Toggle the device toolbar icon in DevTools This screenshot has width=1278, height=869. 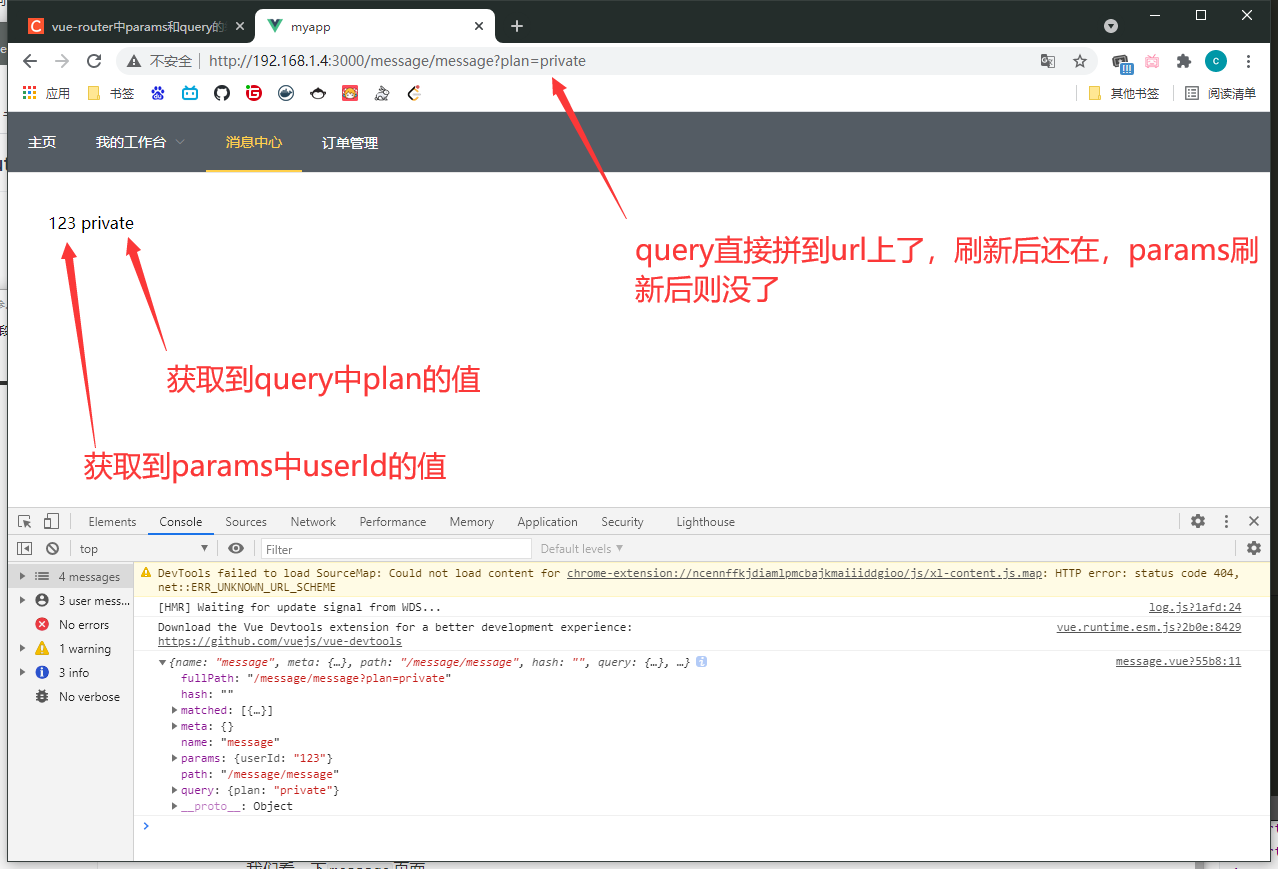click(51, 521)
